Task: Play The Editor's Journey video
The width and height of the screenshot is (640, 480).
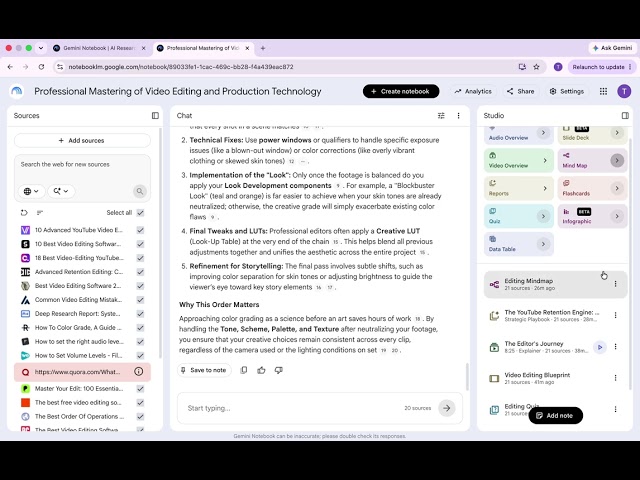Action: click(600, 347)
